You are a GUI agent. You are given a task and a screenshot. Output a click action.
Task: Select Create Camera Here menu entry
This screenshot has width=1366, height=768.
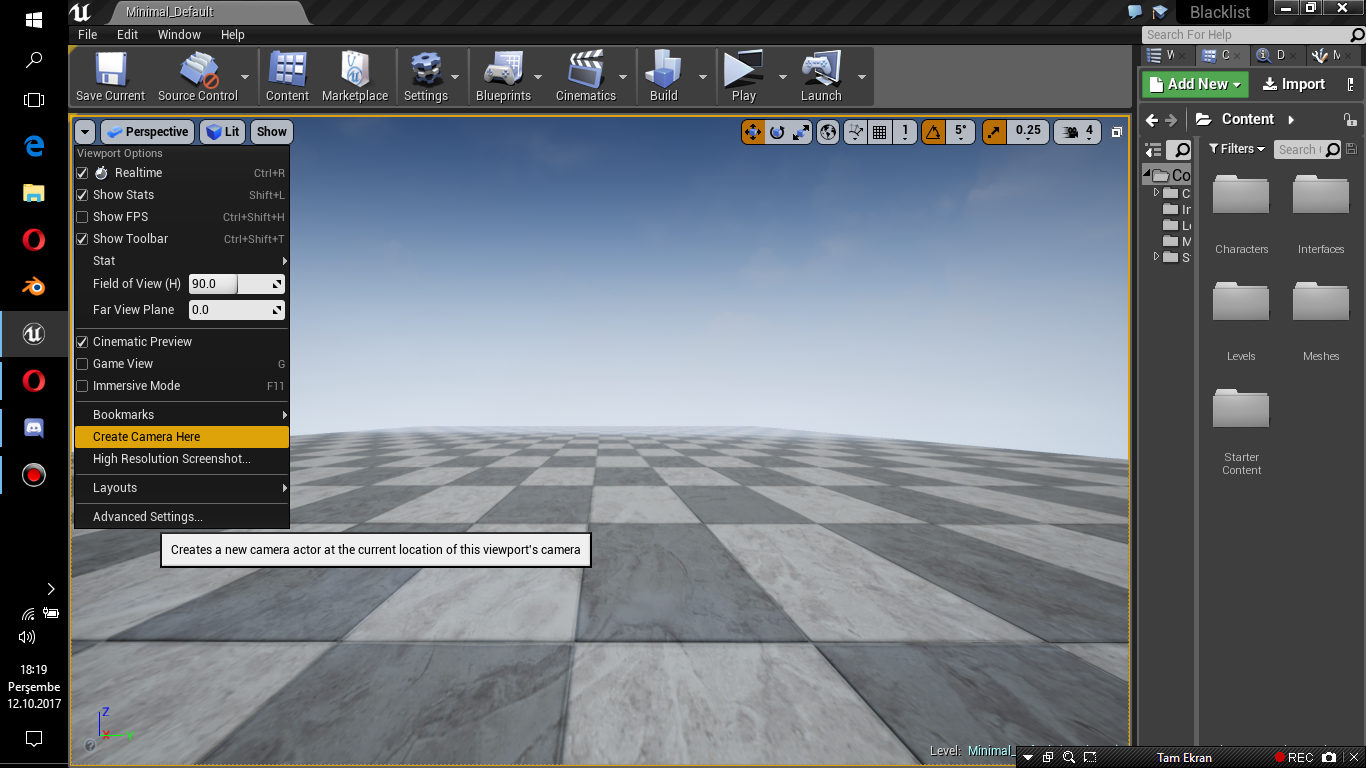pos(182,437)
